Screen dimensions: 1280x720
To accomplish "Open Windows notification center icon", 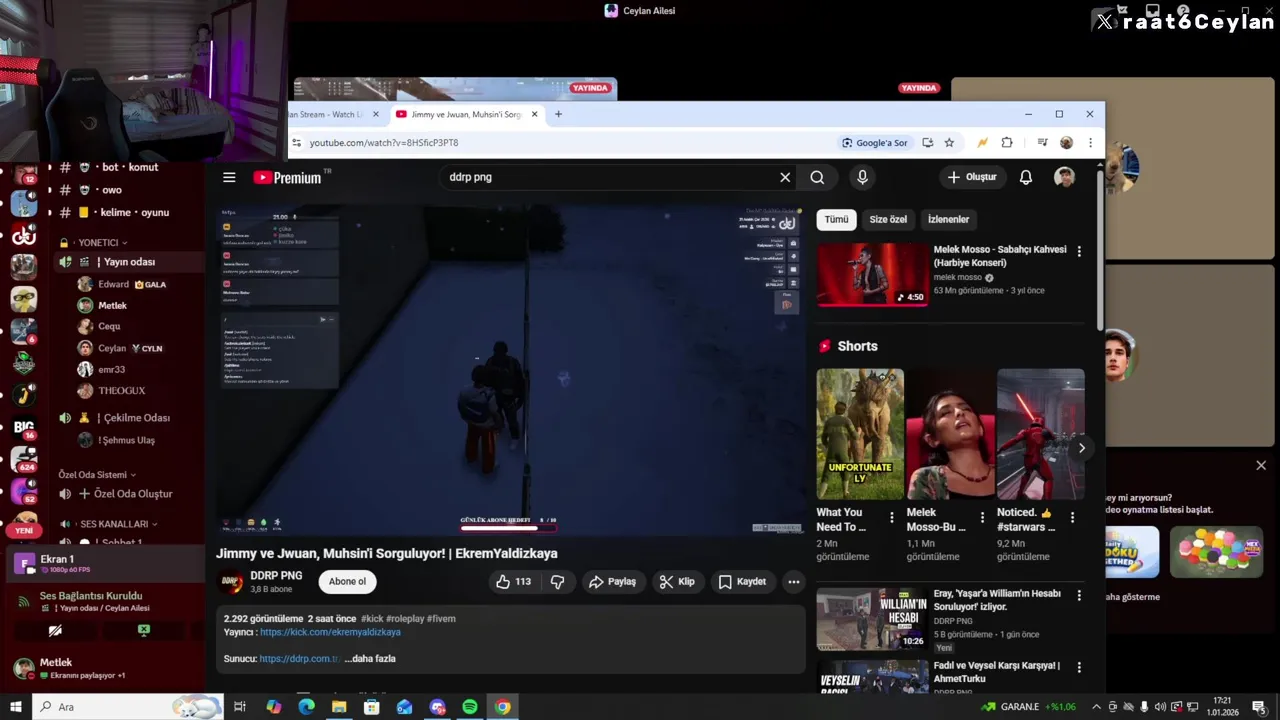I will (1259, 707).
